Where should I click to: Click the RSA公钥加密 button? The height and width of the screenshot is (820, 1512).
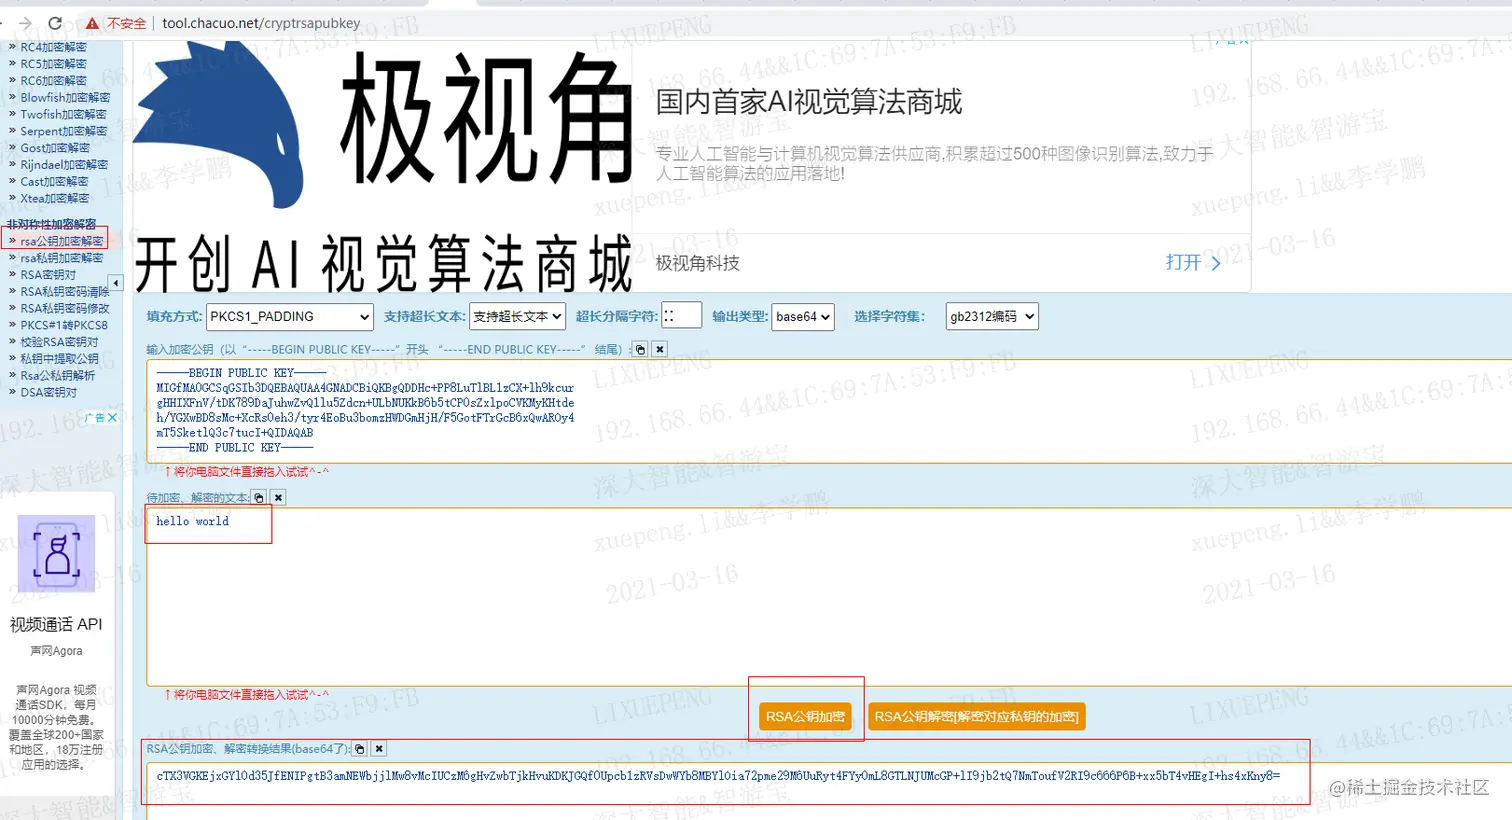pos(806,716)
